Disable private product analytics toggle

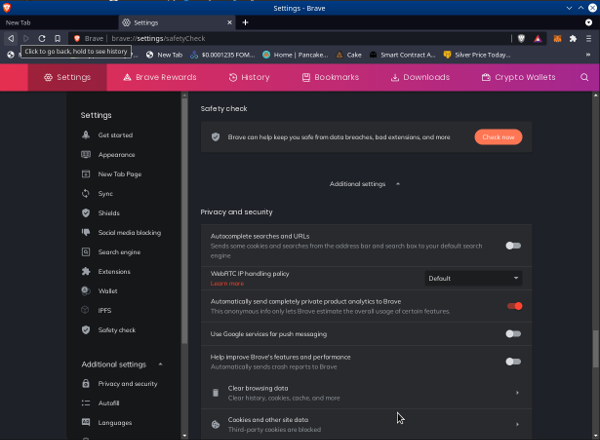click(514, 306)
